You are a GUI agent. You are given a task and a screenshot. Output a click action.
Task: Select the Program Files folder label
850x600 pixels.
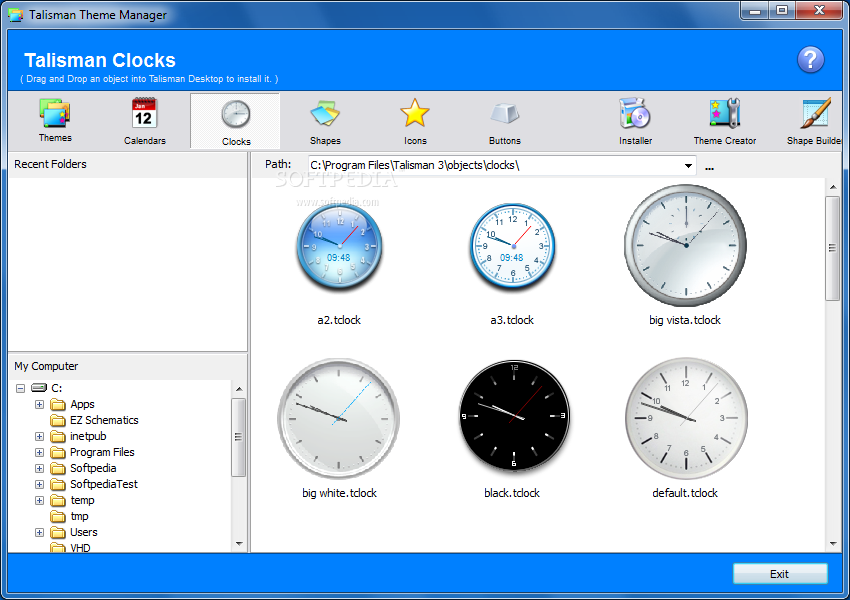coord(102,452)
